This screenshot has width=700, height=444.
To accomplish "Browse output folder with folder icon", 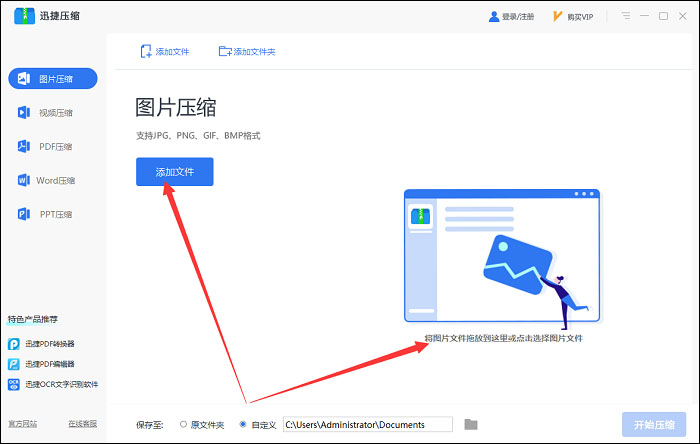I will 471,424.
